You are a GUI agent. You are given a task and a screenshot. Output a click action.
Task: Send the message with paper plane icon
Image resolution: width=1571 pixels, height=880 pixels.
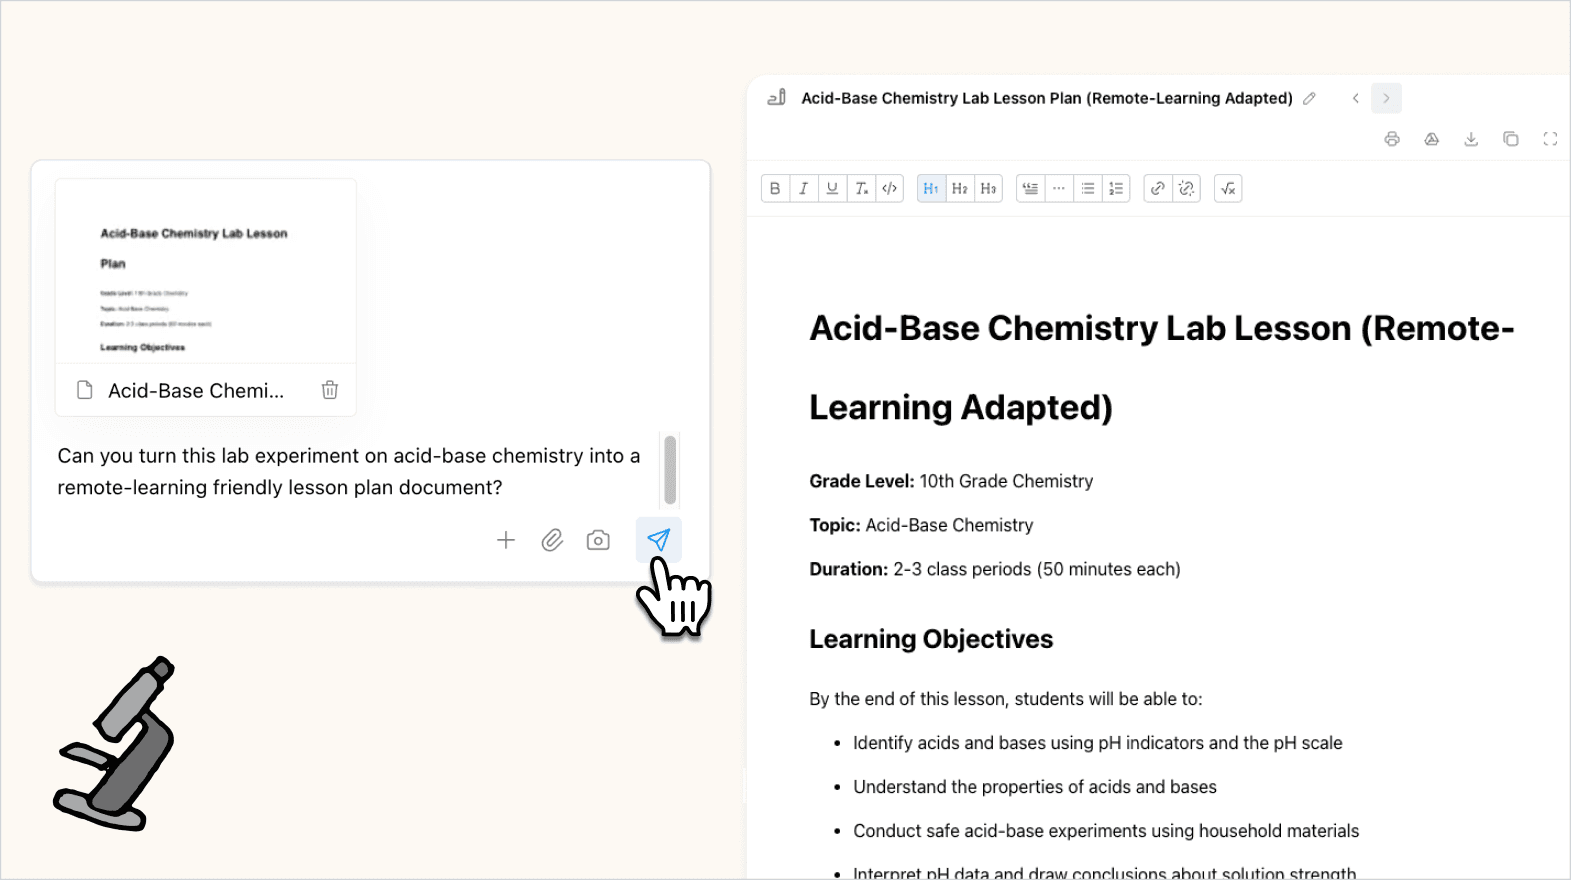[x=658, y=540]
